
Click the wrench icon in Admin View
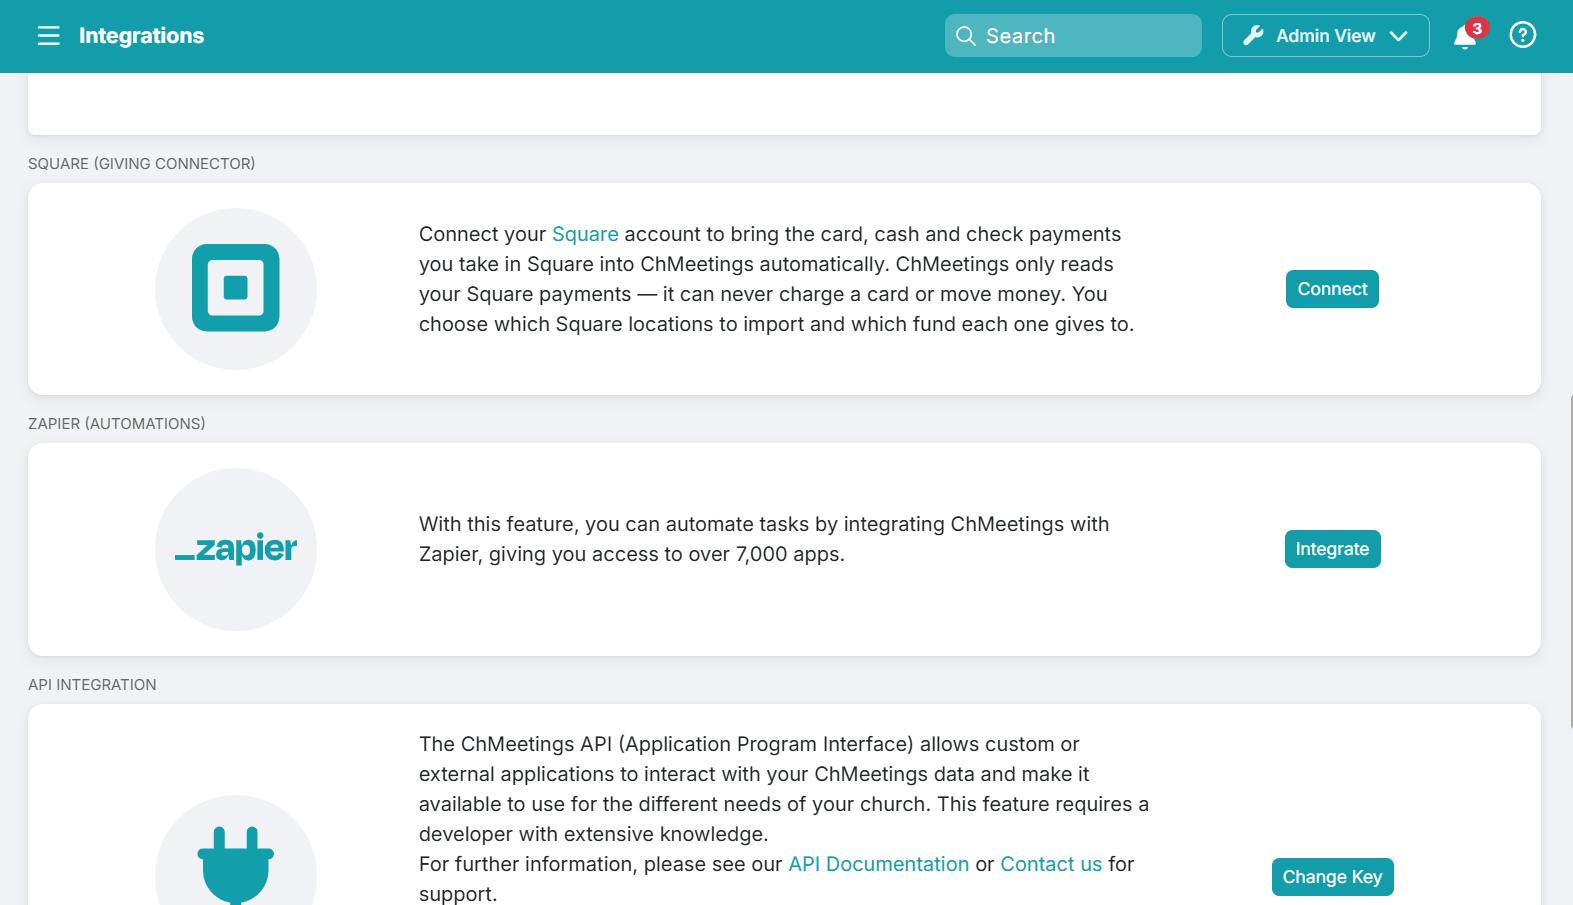[x=1253, y=36]
